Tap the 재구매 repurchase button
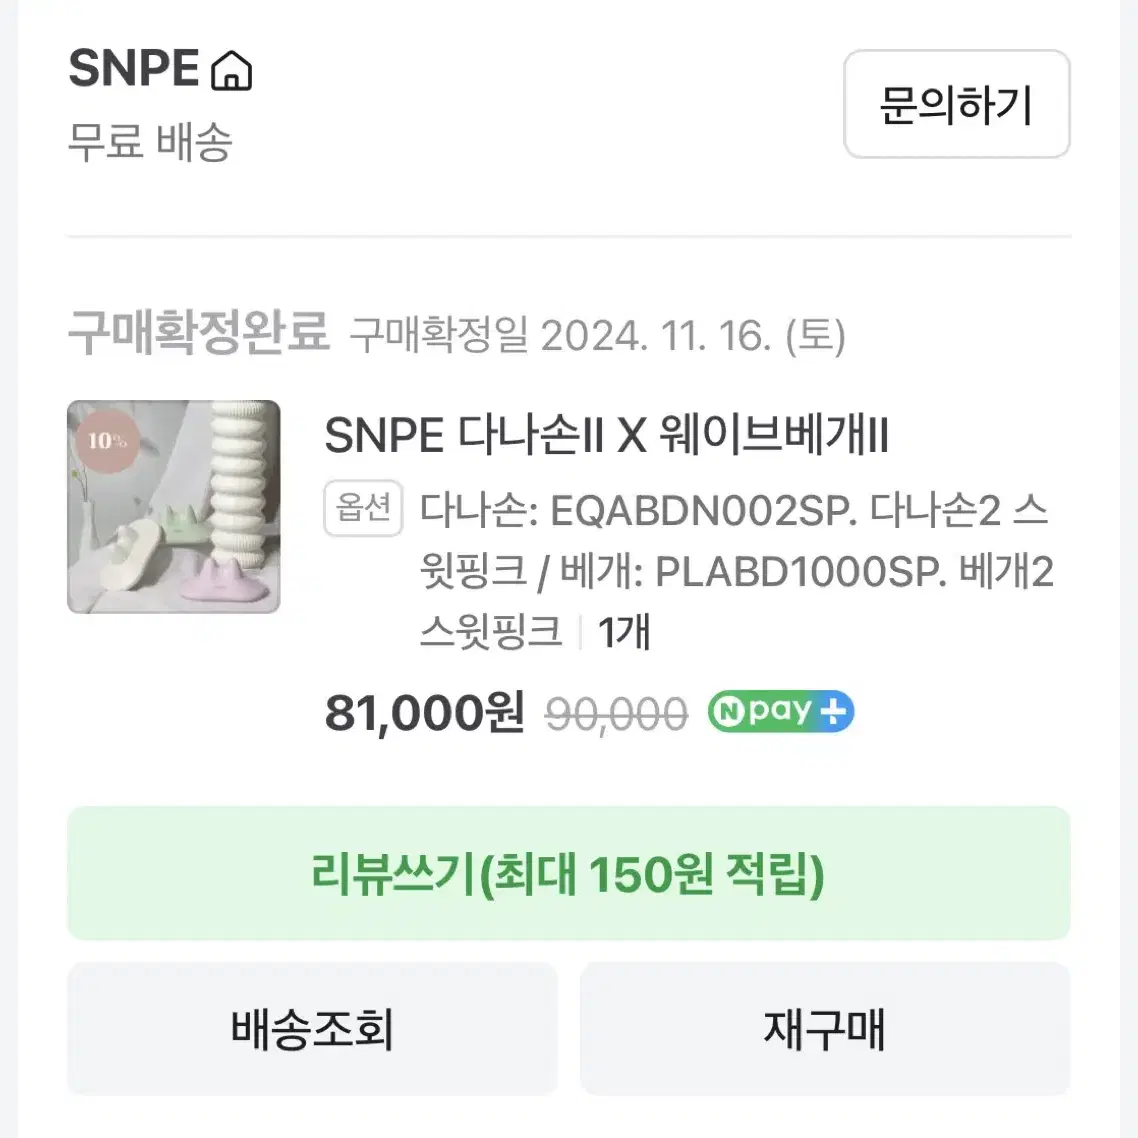The width and height of the screenshot is (1138, 1138). [825, 1028]
